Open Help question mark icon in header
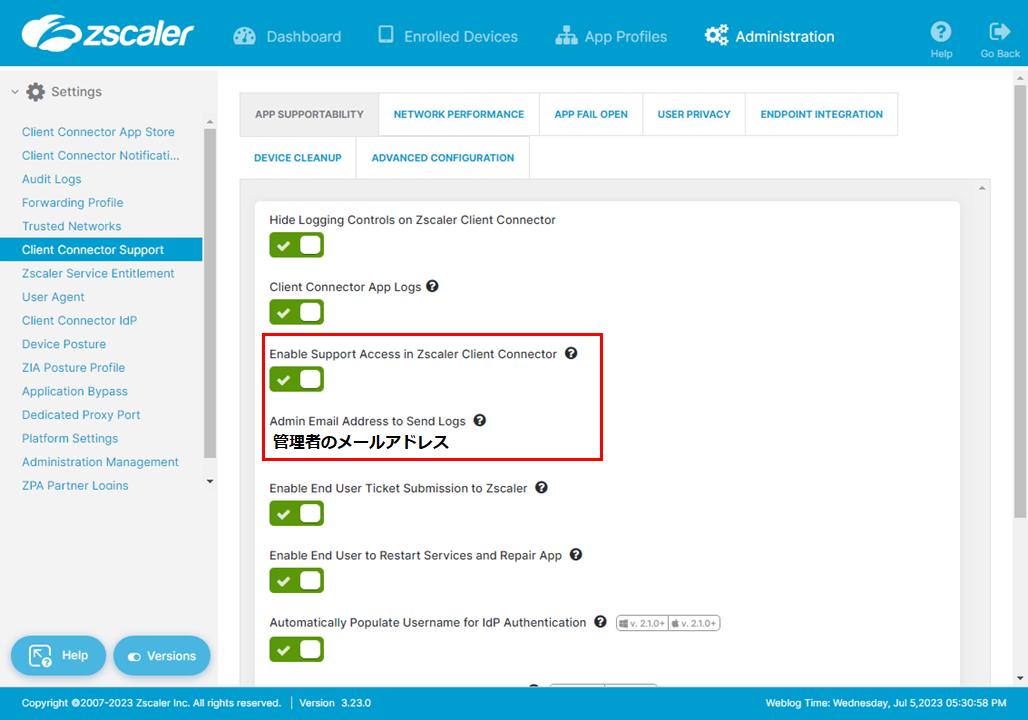Viewport: 1028px width, 720px height. [x=941, y=31]
